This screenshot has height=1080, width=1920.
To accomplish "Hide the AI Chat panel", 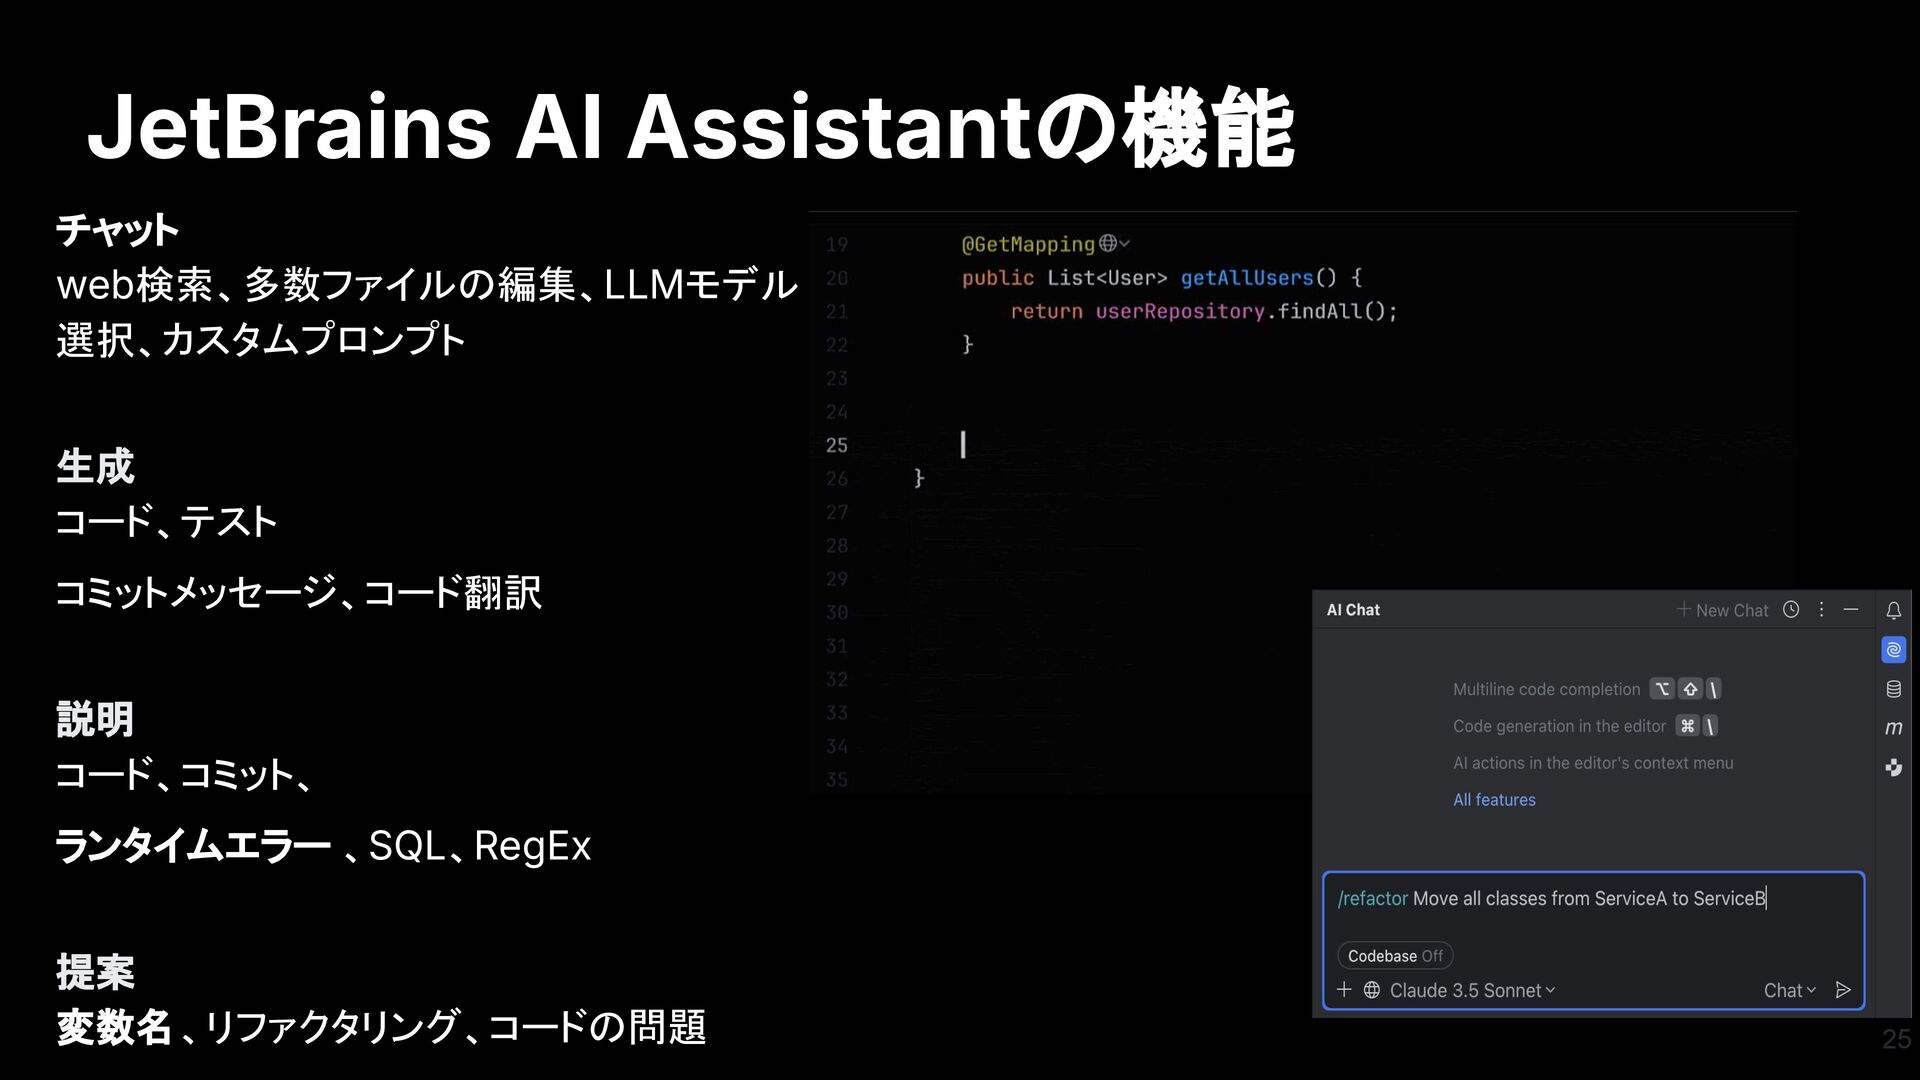I will tap(1851, 610).
